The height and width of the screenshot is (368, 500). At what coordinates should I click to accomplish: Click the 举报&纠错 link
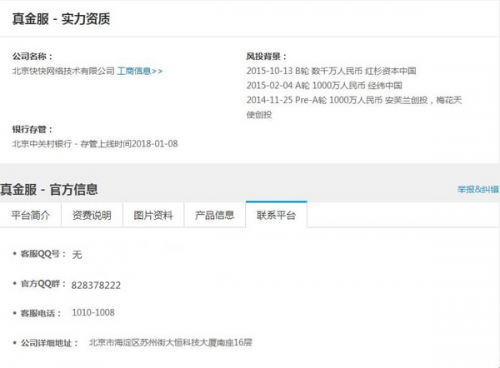pos(478,189)
